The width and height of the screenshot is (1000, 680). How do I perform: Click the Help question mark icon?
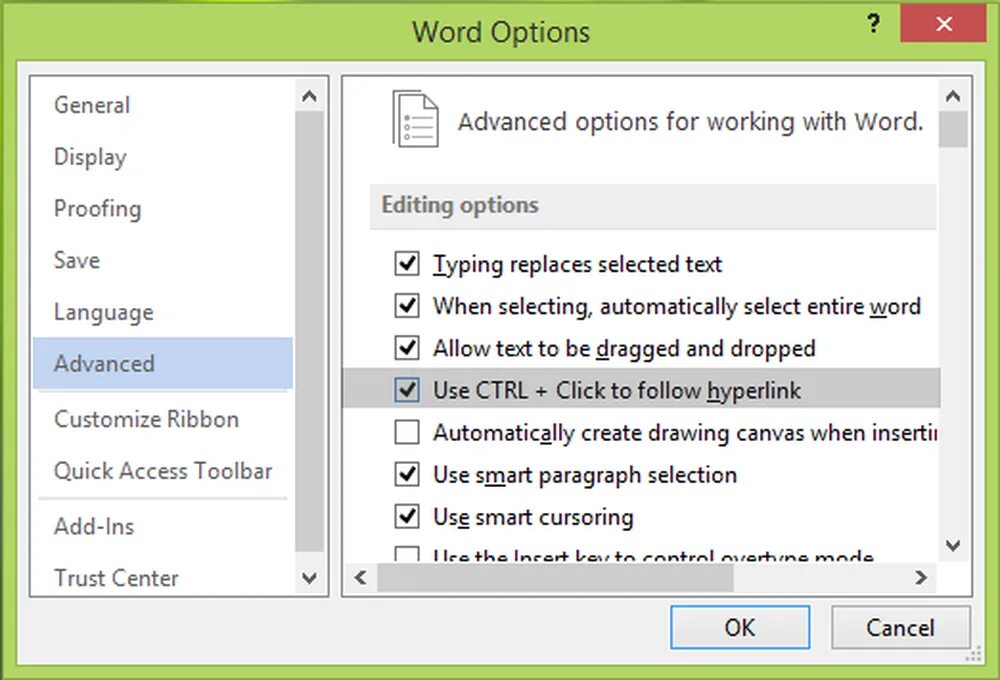tap(874, 24)
